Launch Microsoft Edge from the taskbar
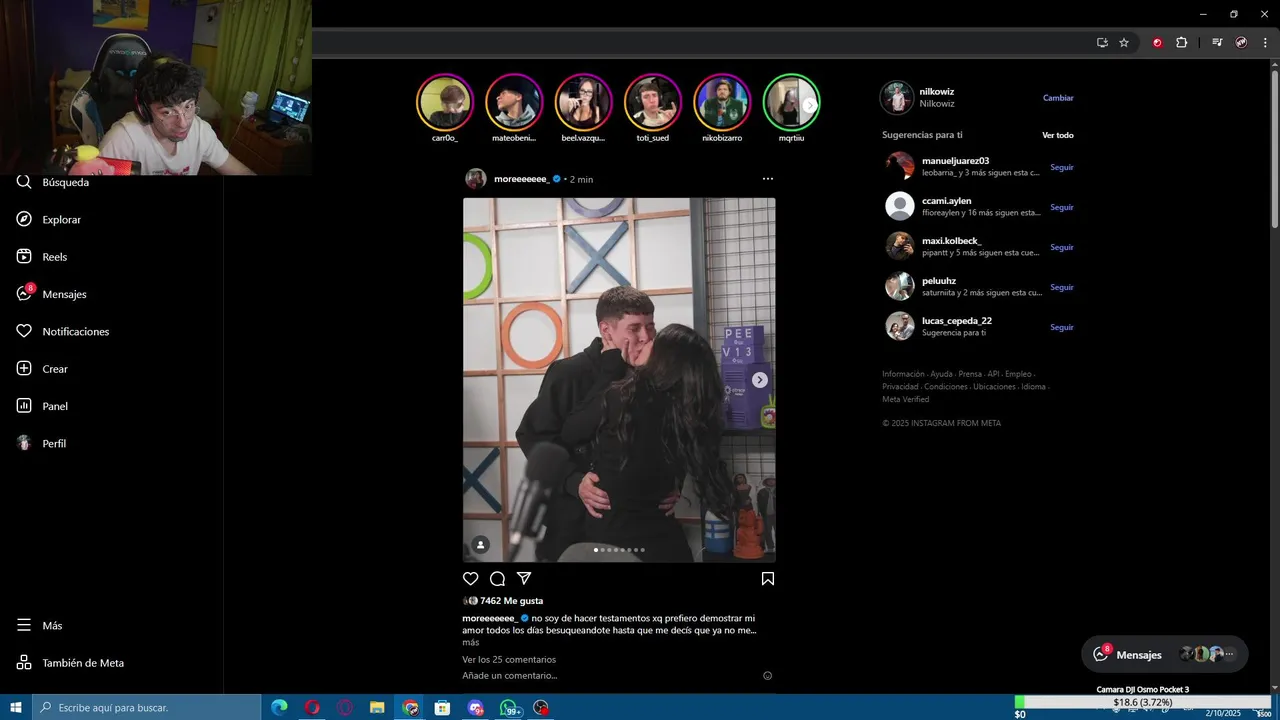 click(x=279, y=708)
